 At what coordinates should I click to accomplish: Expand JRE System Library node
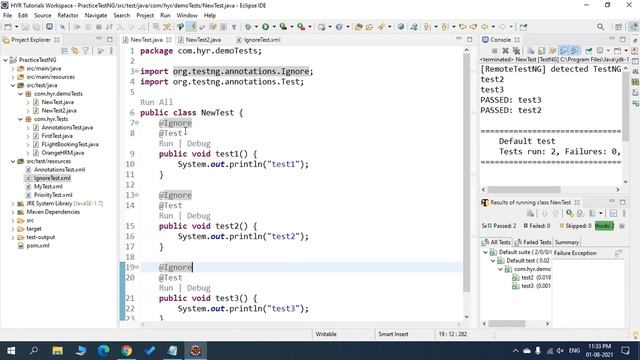[x=13, y=203]
